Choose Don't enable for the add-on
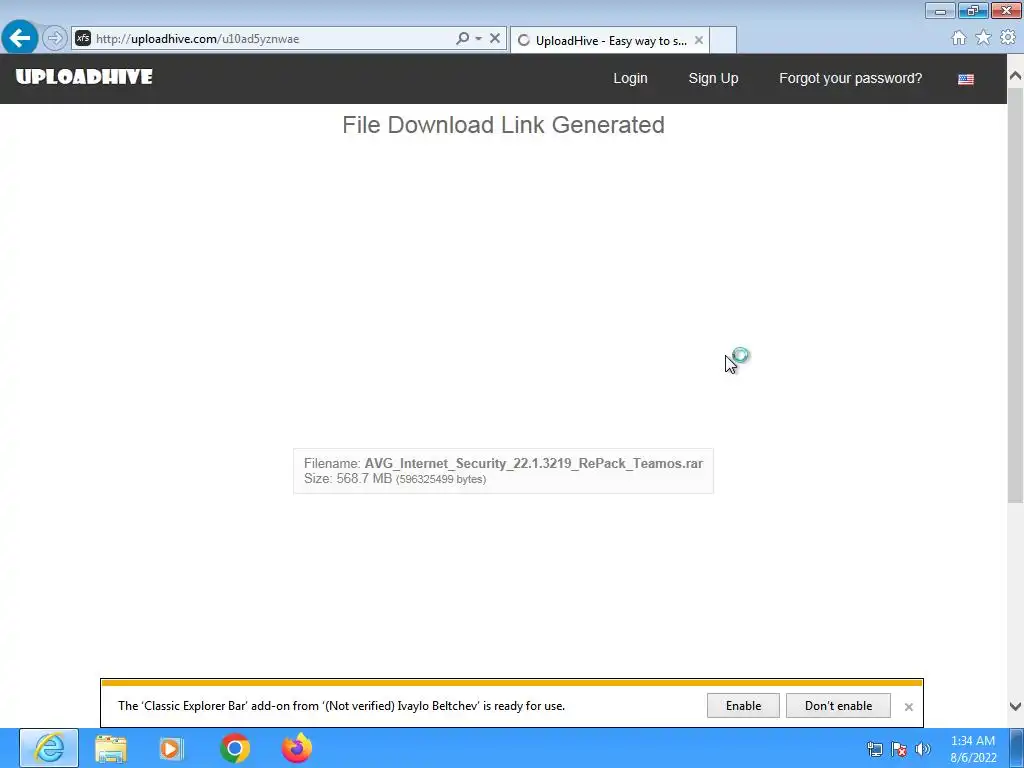1024x768 pixels. click(x=839, y=706)
